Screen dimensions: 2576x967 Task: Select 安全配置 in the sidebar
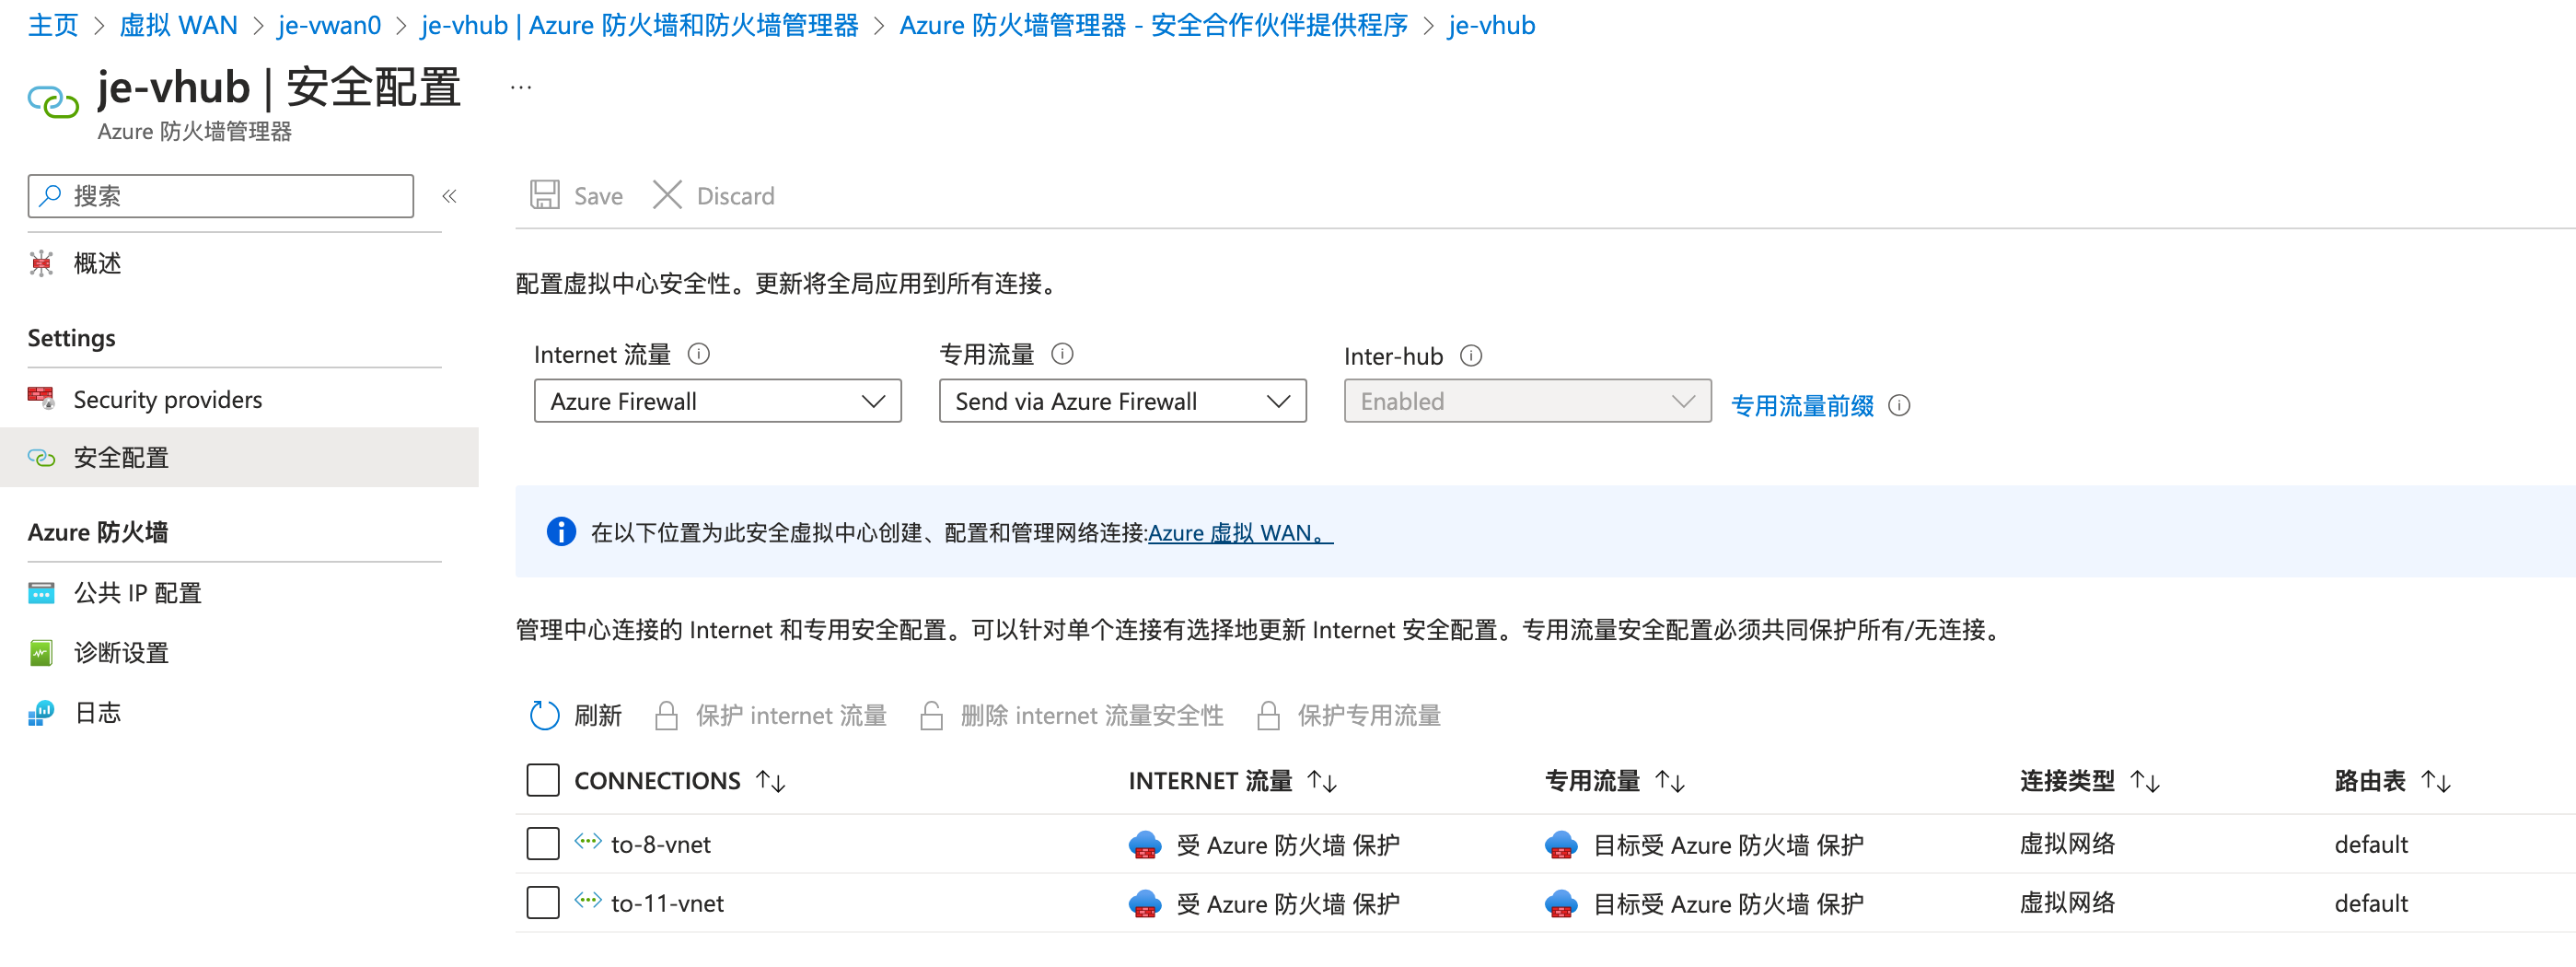point(239,458)
